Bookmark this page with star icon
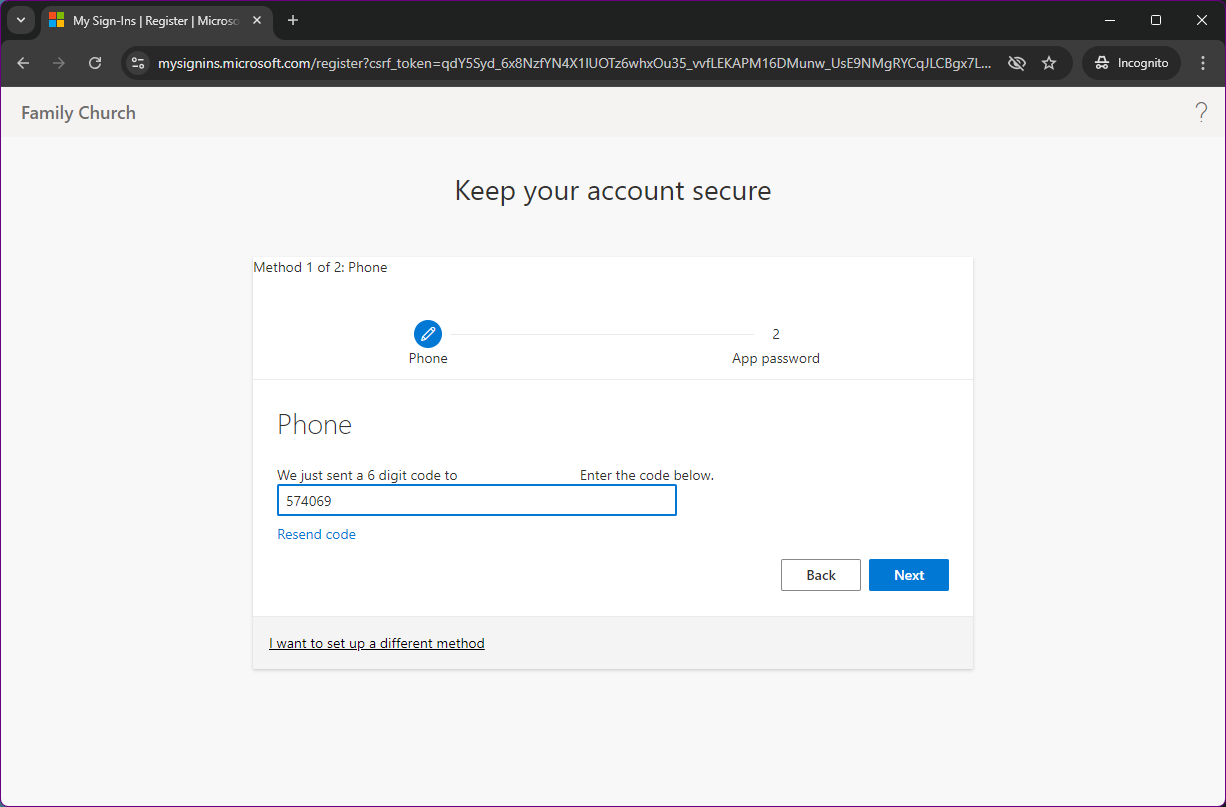The image size is (1226, 807). pyautogui.click(x=1049, y=63)
